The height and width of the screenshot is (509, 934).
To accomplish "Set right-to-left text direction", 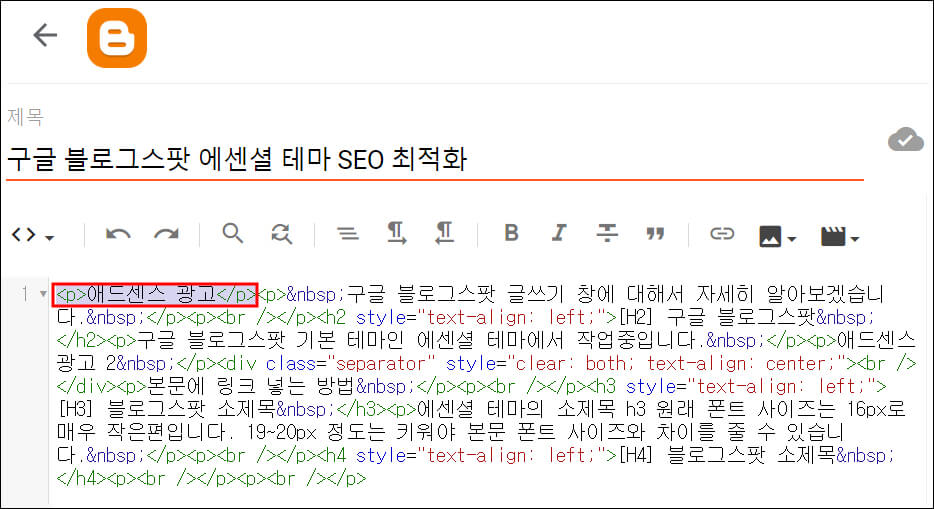I will (444, 233).
